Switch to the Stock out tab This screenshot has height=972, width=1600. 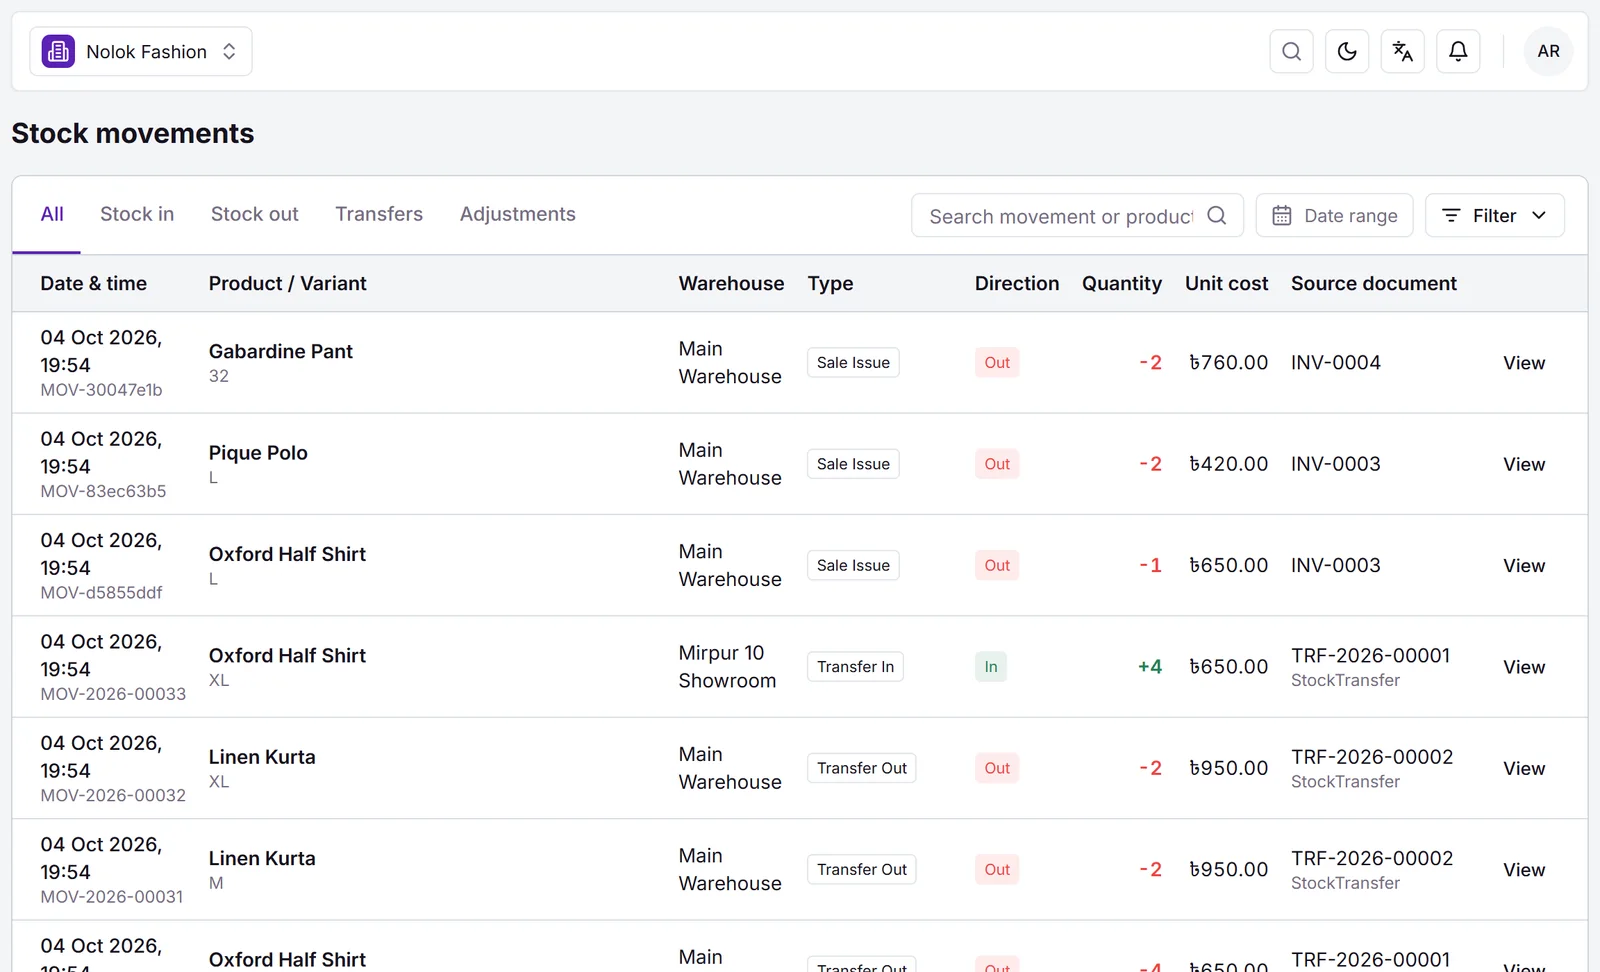tap(254, 214)
